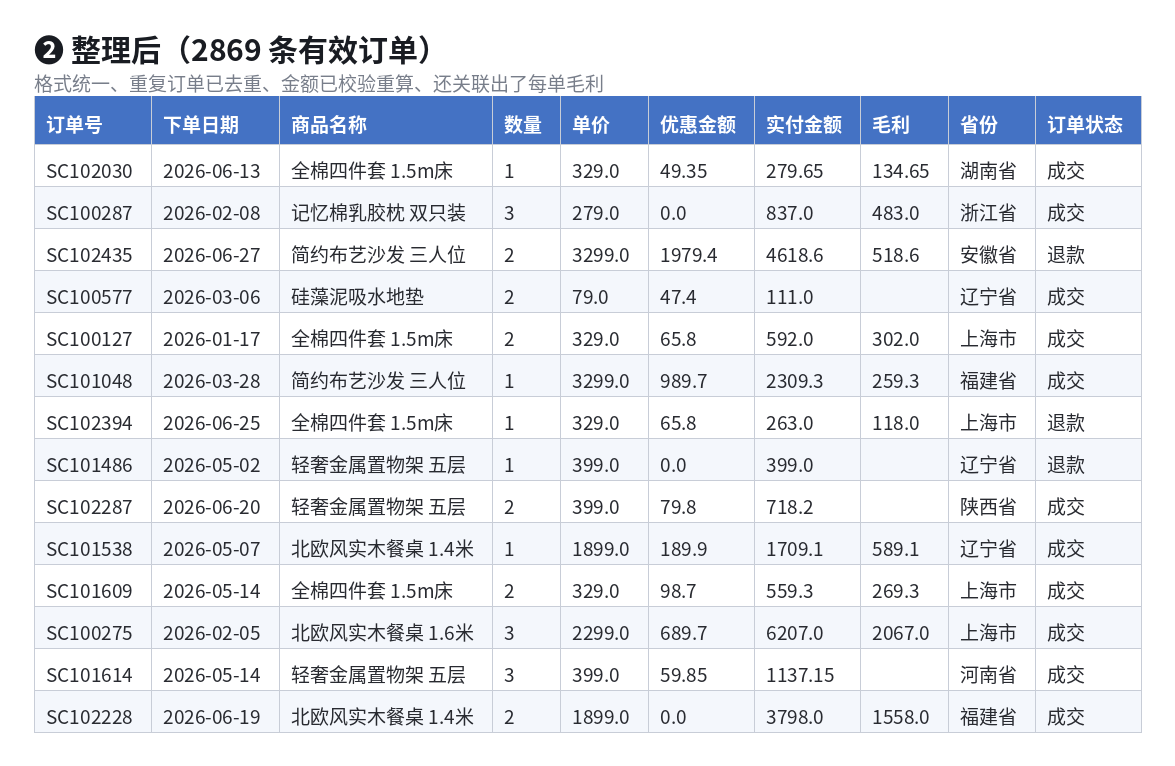
Task: Select order number SC101486
Action: pos(89,465)
